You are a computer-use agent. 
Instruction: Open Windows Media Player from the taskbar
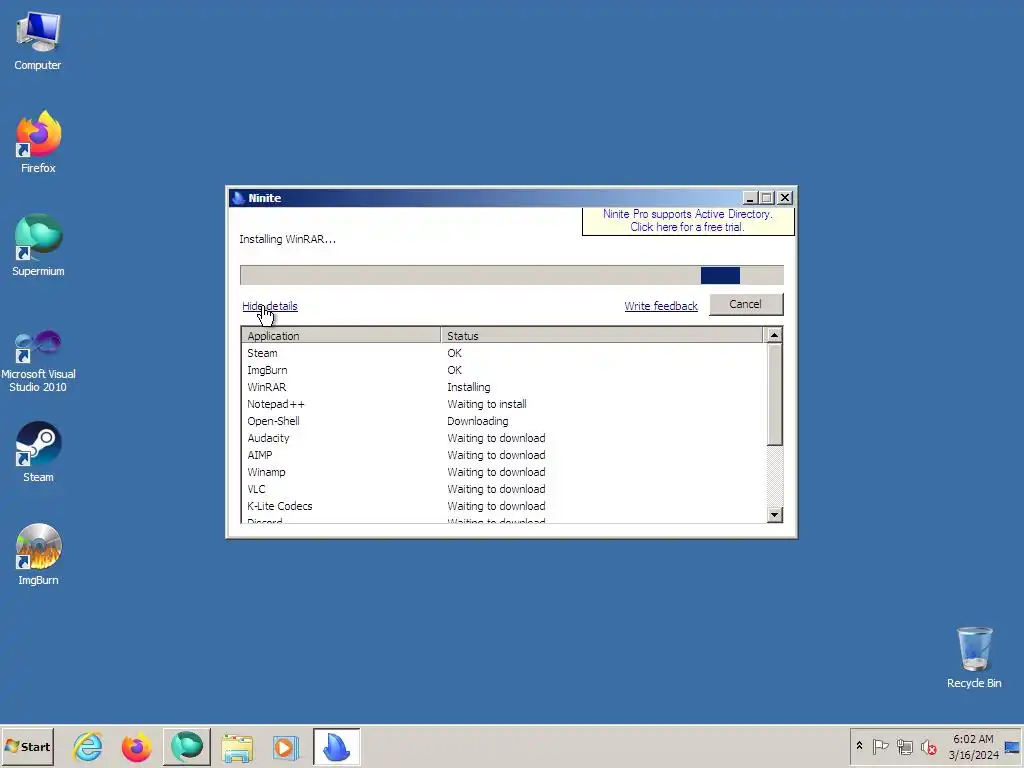tap(286, 746)
